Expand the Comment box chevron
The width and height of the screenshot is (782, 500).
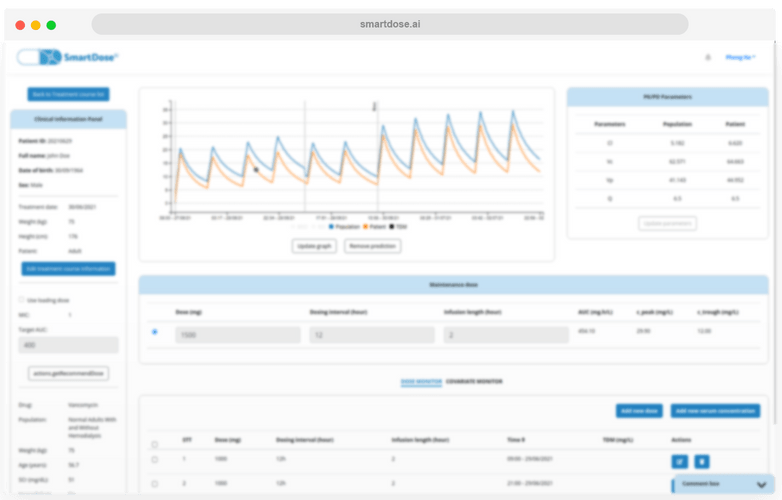point(762,484)
